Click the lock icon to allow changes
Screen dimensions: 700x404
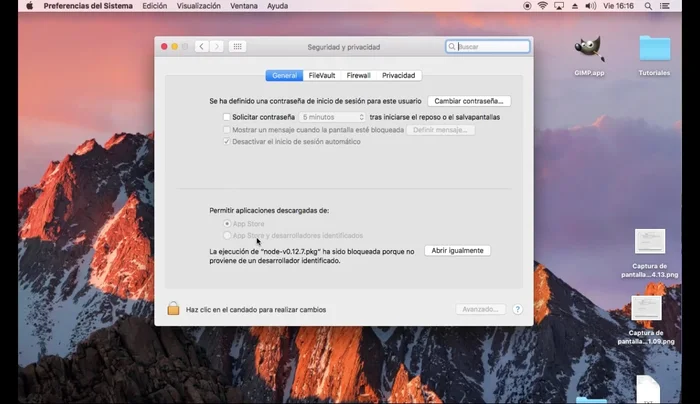173,309
